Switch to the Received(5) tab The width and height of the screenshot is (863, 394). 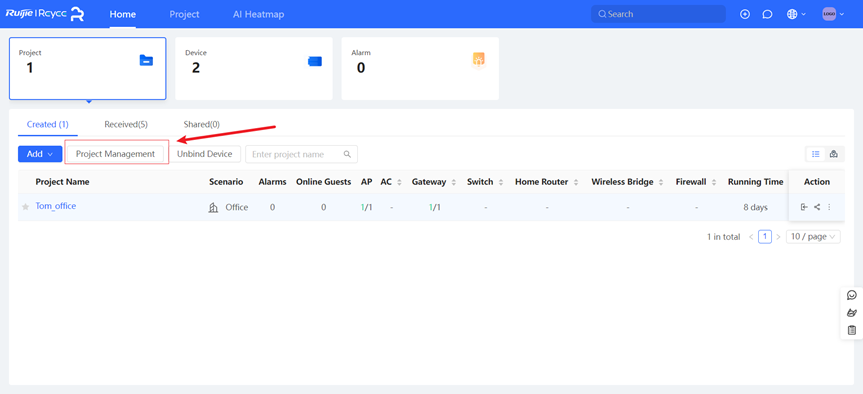point(126,124)
